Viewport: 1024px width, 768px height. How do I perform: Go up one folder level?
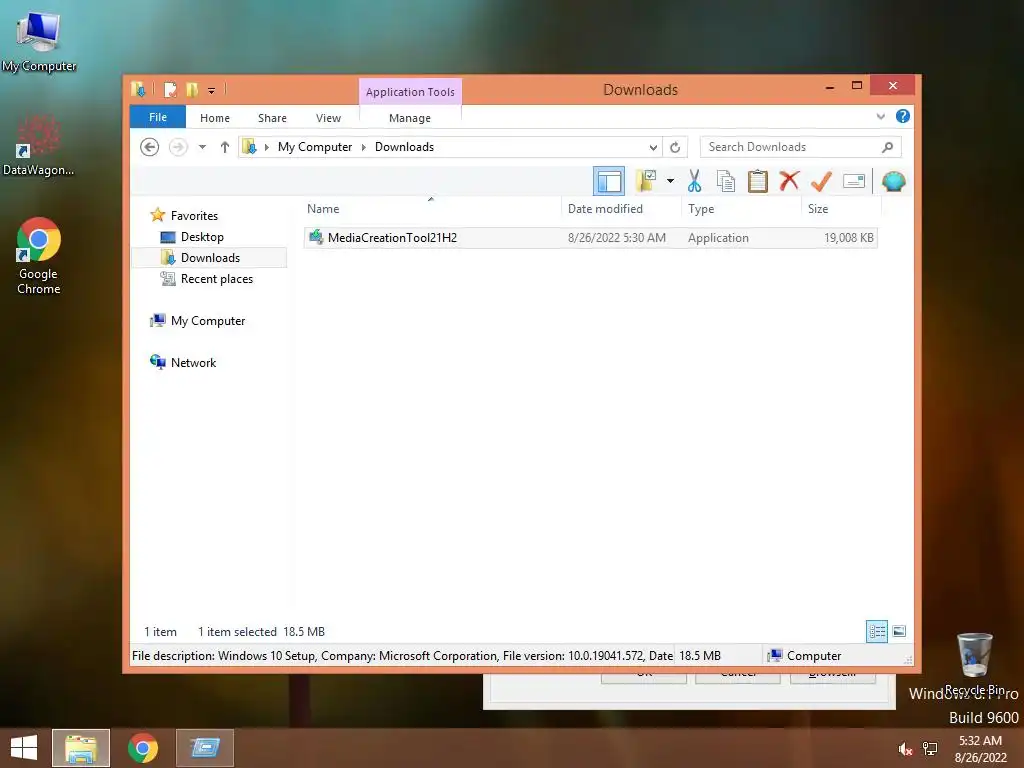pyautogui.click(x=225, y=147)
